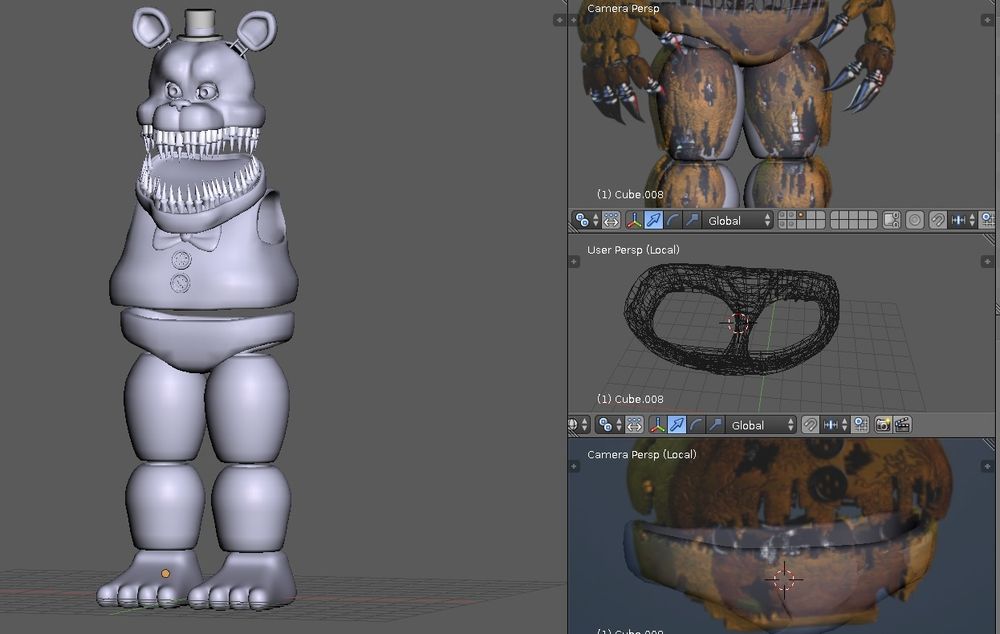Image resolution: width=1000 pixels, height=634 pixels.
Task: Click snap target icon at top header edge
Action: pos(988,220)
